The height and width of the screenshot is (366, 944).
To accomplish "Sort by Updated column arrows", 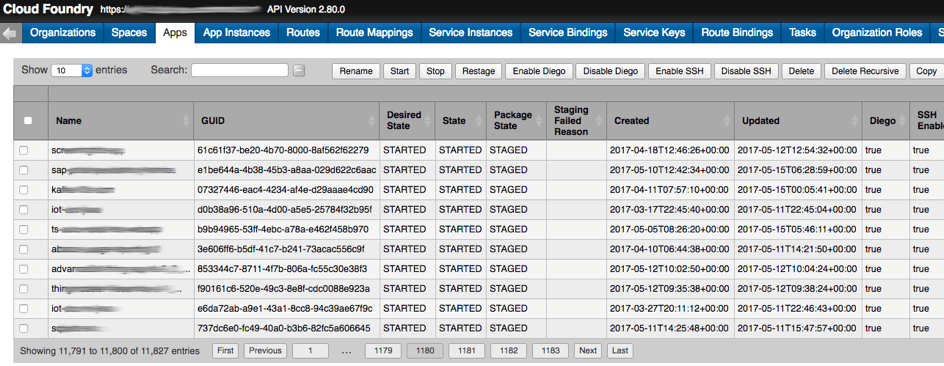I will (x=854, y=120).
